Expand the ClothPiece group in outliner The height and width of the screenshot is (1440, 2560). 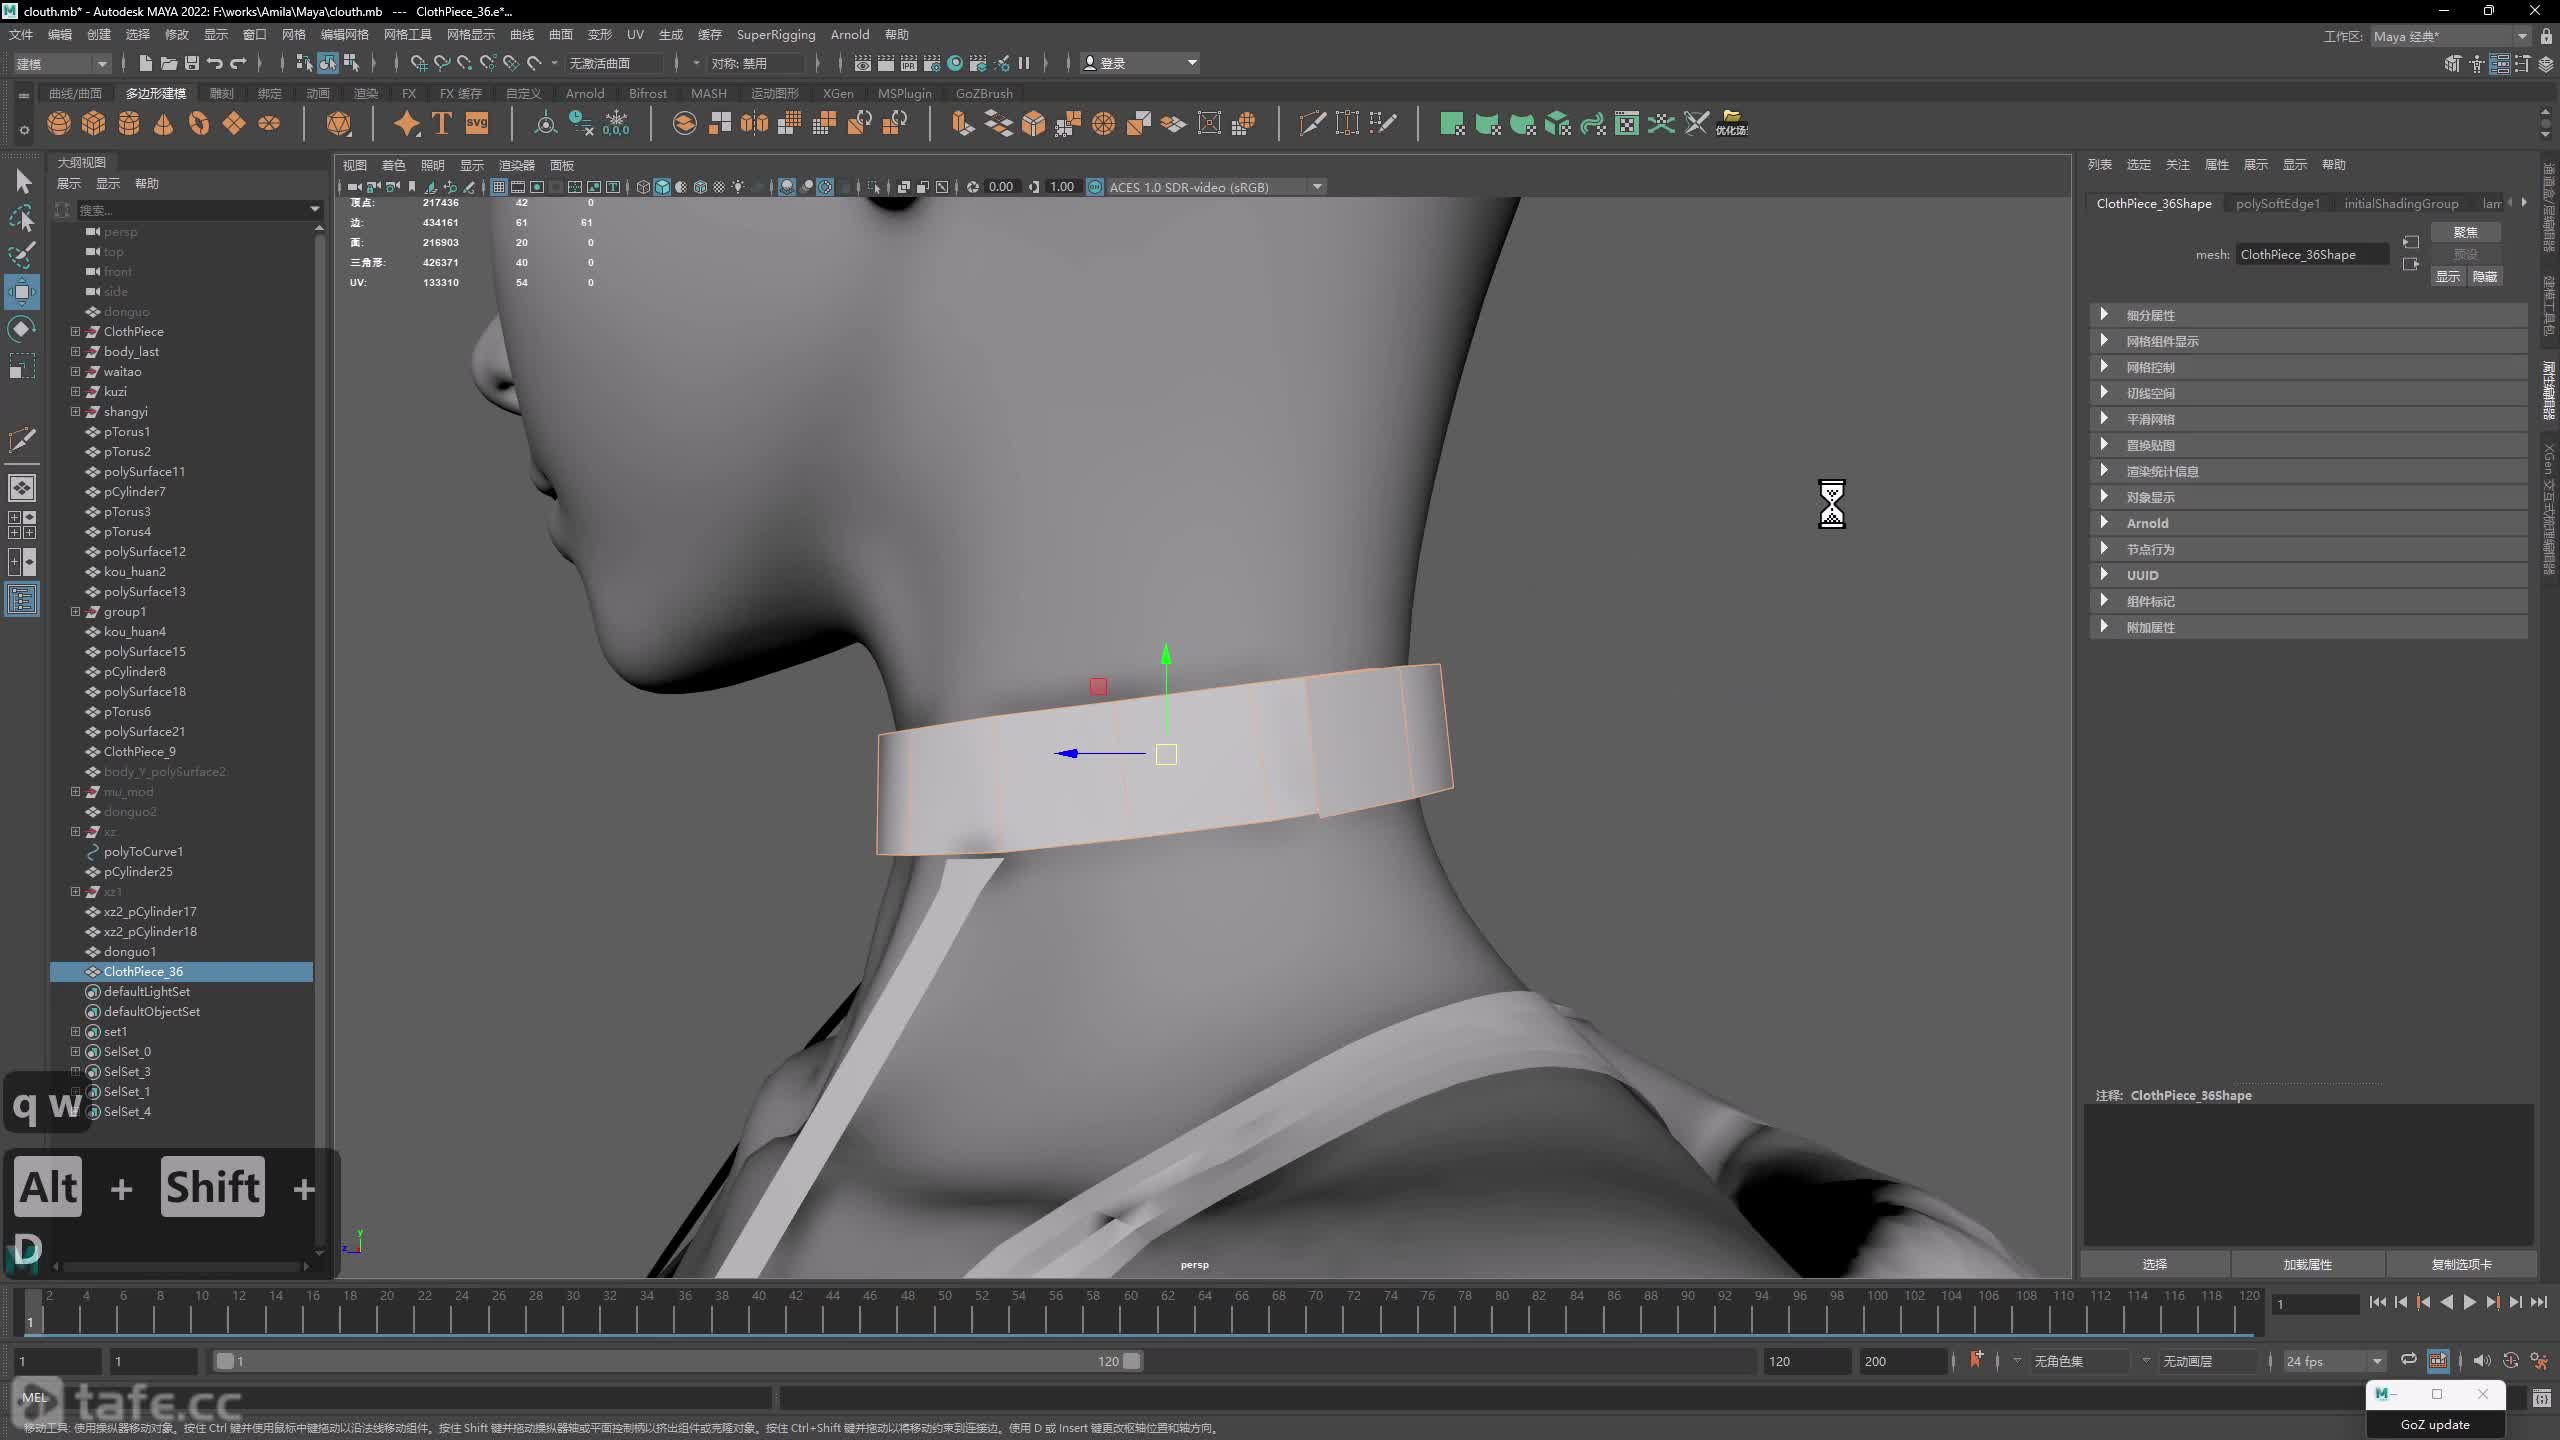pos(75,331)
